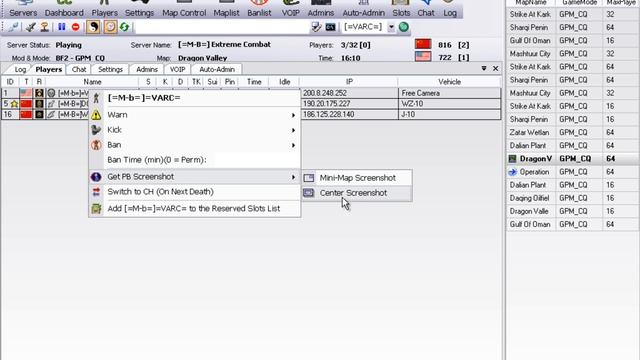
Task: Switch to the VOIP tab
Action: [177, 69]
